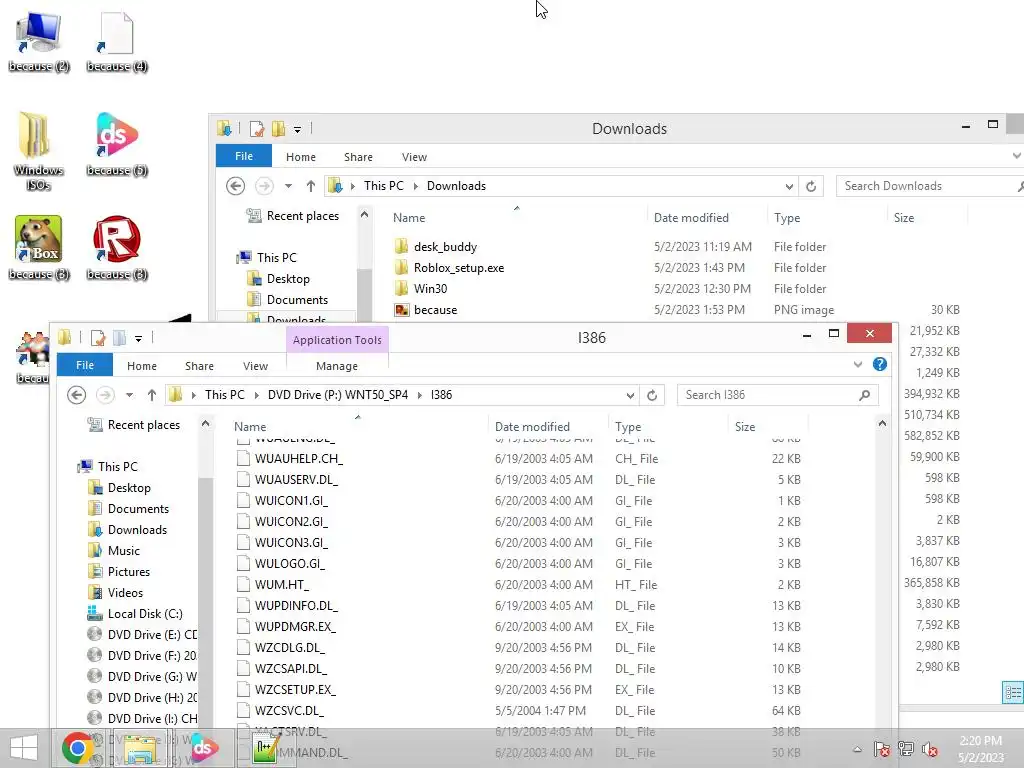1024x768 pixels.
Task: Click Properties quick access icon in Downloads window
Action: point(257,129)
